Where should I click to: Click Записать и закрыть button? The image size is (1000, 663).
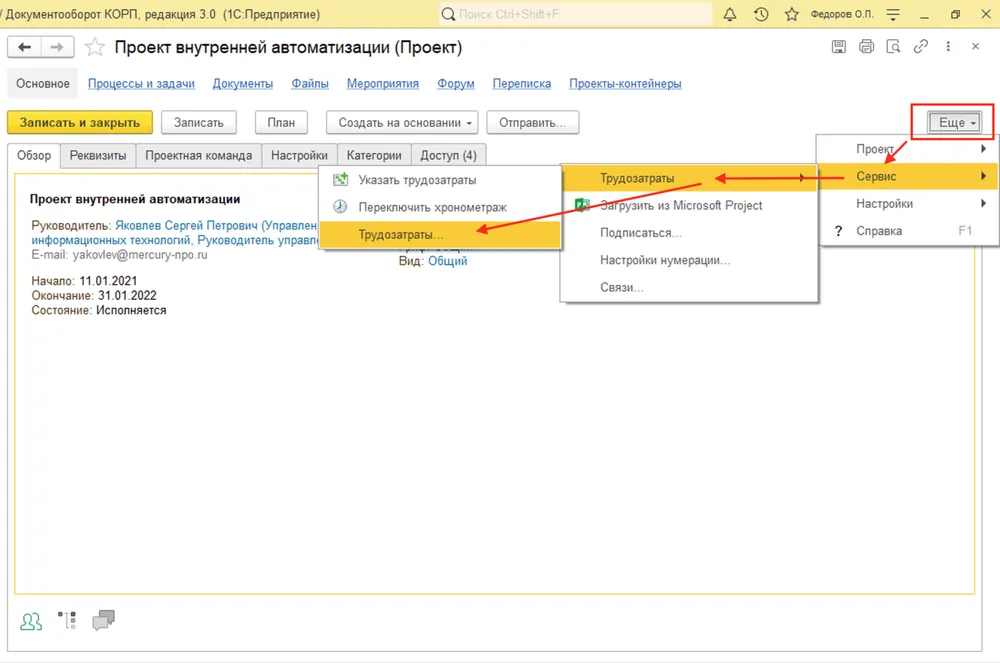(x=80, y=122)
